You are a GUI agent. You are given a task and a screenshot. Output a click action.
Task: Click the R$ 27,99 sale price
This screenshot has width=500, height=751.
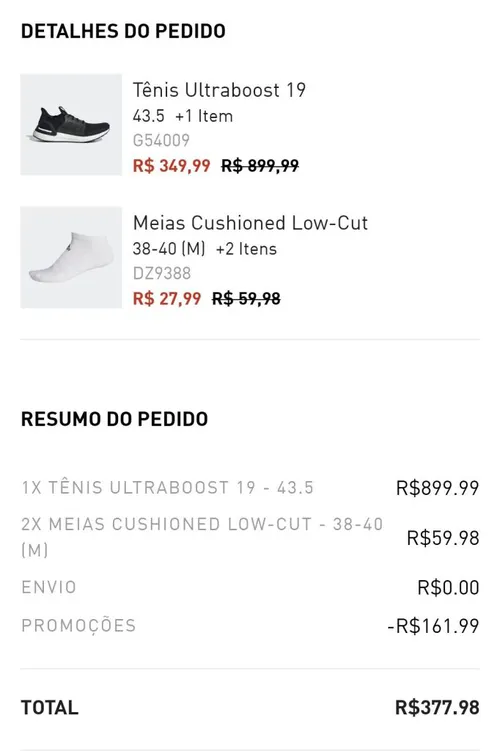[x=167, y=299]
